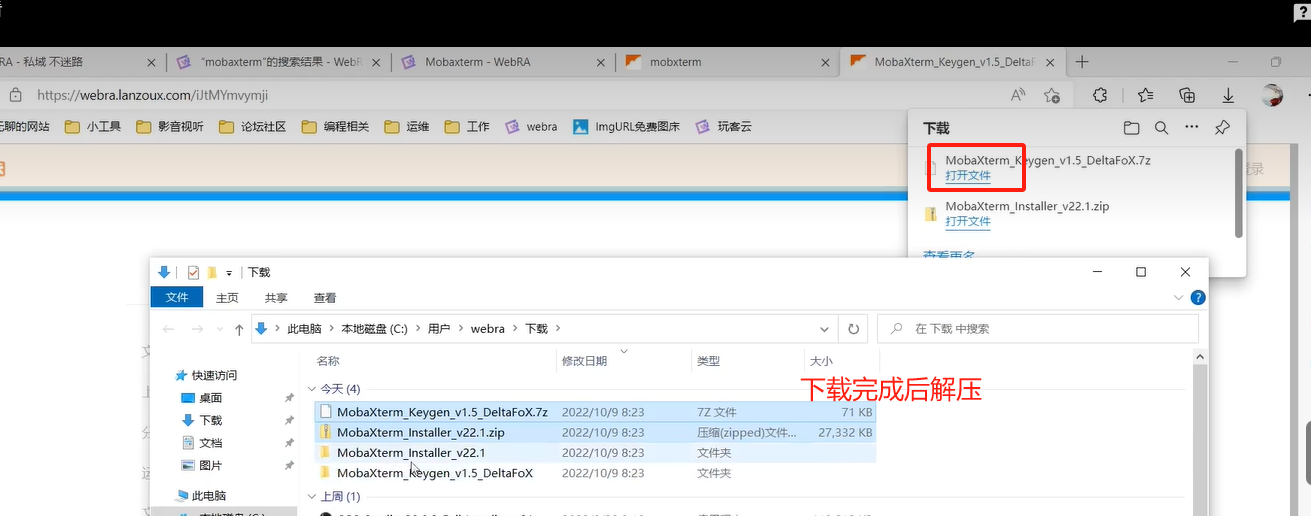Open the 工作 bookmarks folder
Screen dimensions: 1311x516
(467, 127)
